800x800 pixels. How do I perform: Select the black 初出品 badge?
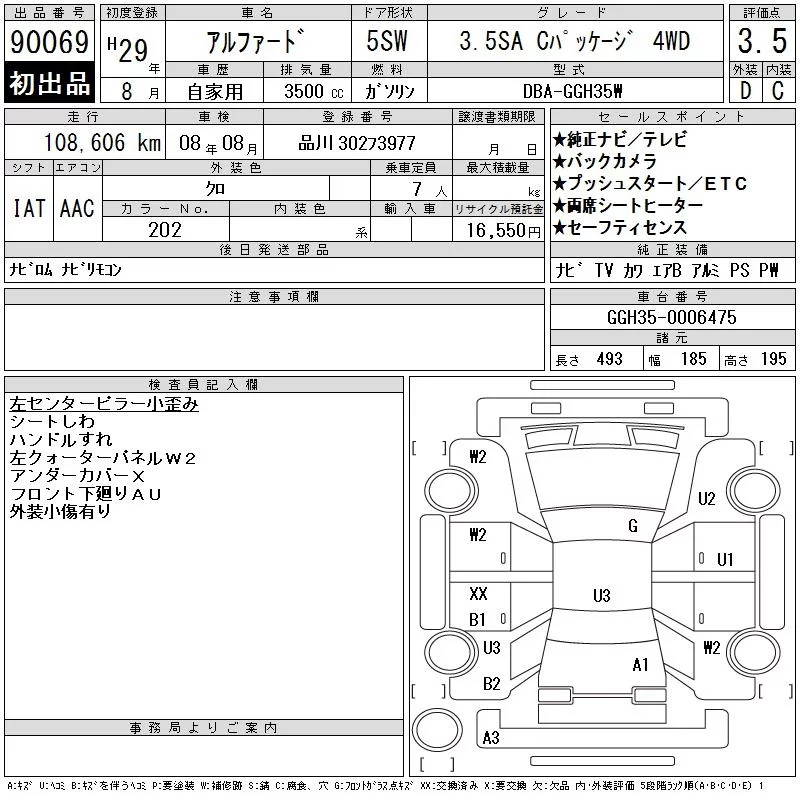coord(49,83)
